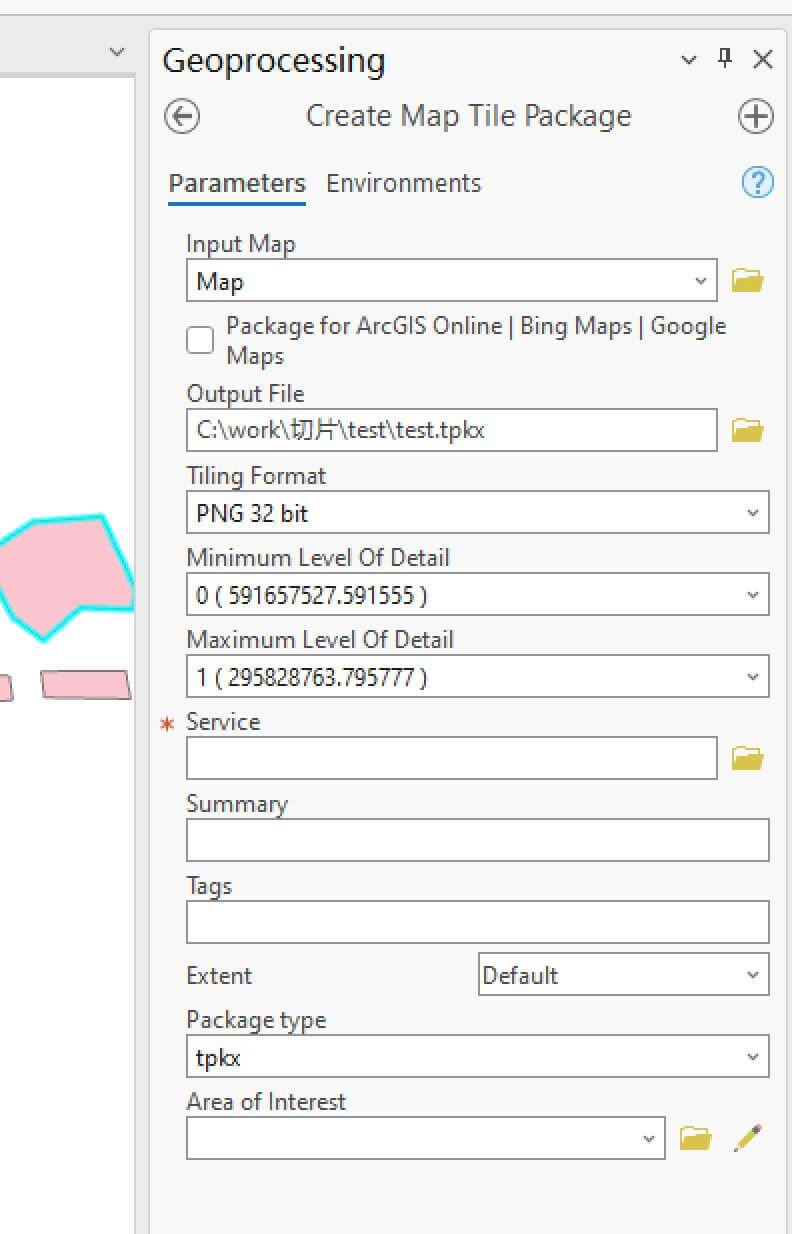
Task: Browse folder for Output File
Action: coord(747,431)
